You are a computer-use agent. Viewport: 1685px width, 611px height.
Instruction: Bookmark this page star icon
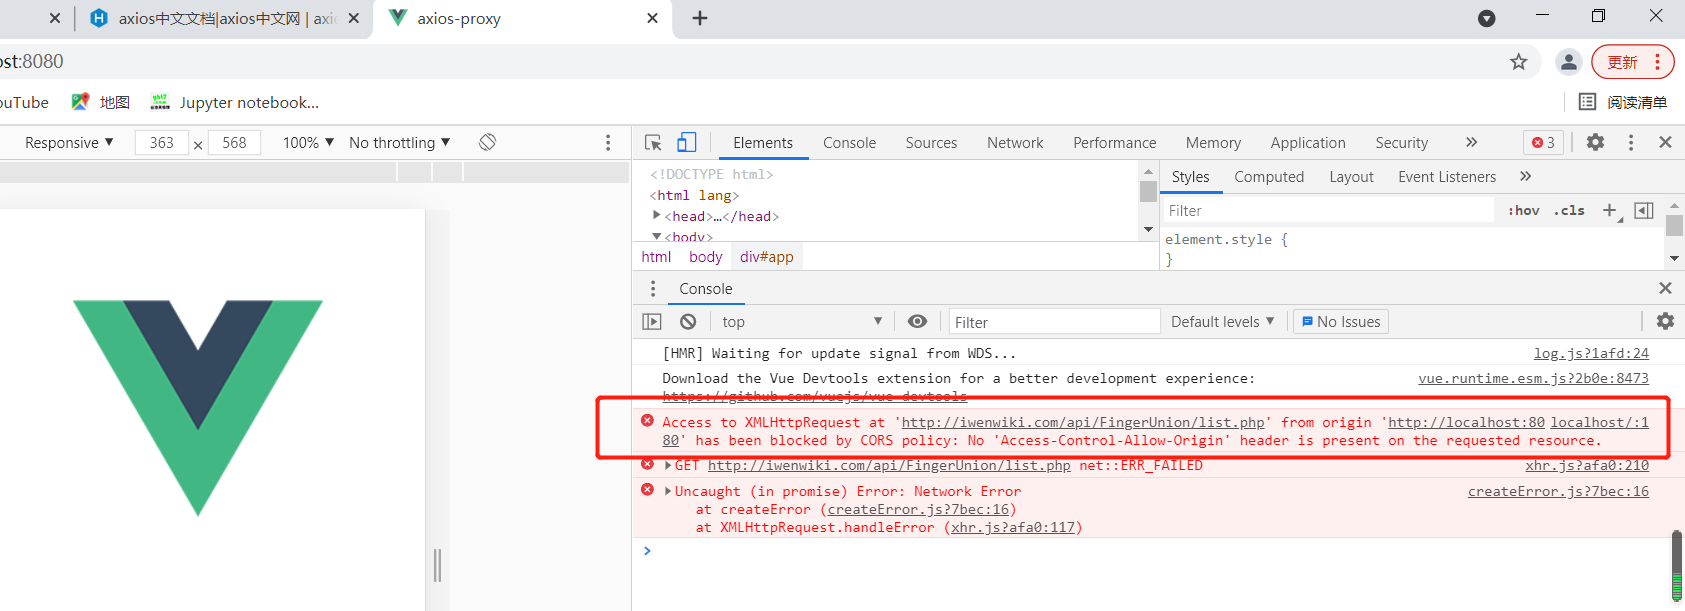(1519, 62)
